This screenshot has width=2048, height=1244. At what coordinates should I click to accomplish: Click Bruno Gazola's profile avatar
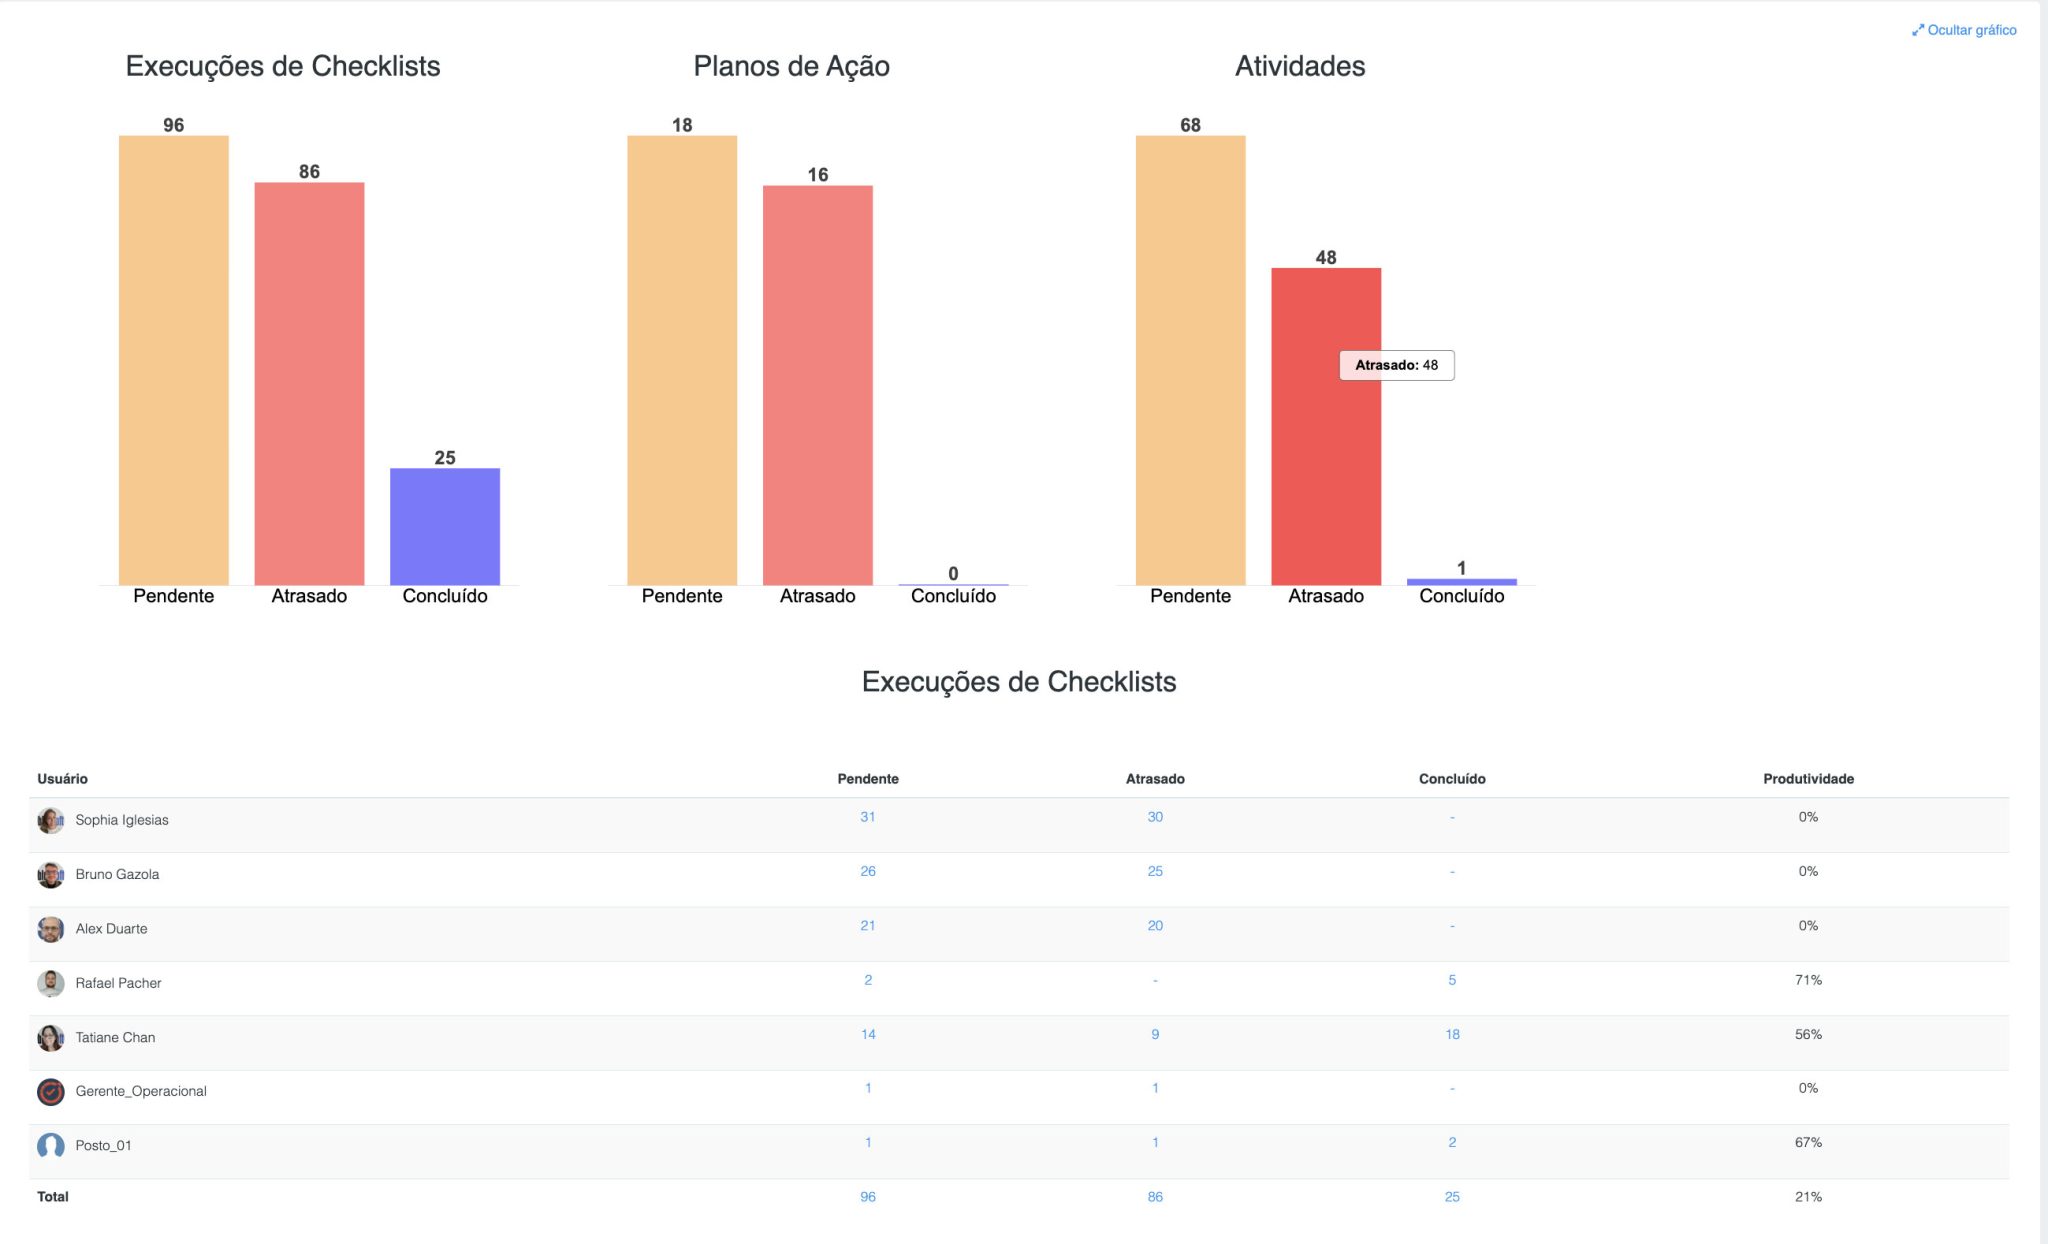tap(51, 874)
